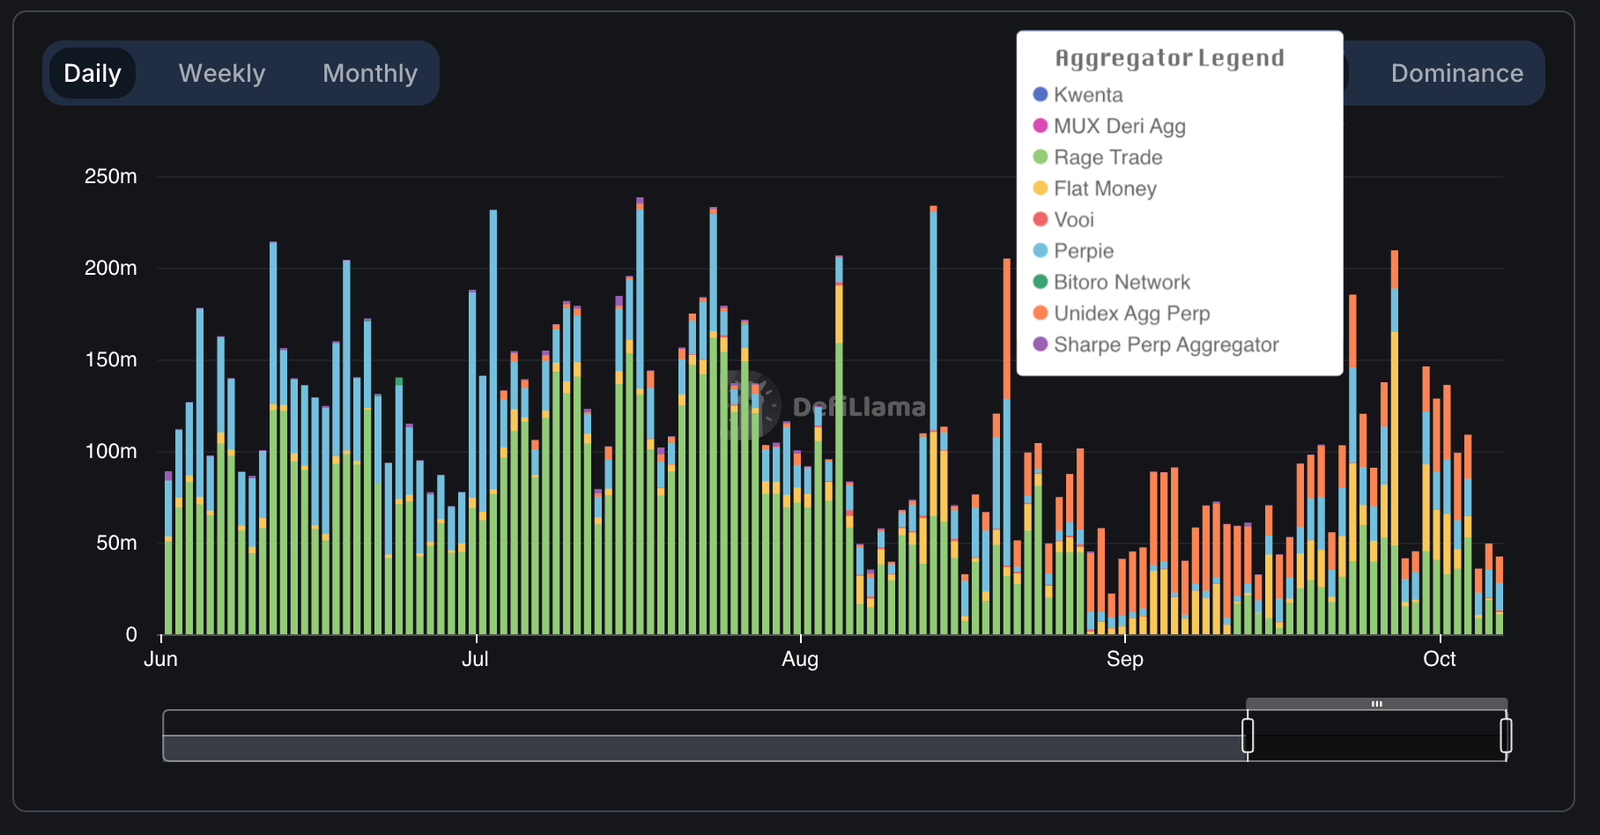Click the MUX Deri Agg pink dot
This screenshot has width=1600, height=835.
pyautogui.click(x=1040, y=125)
